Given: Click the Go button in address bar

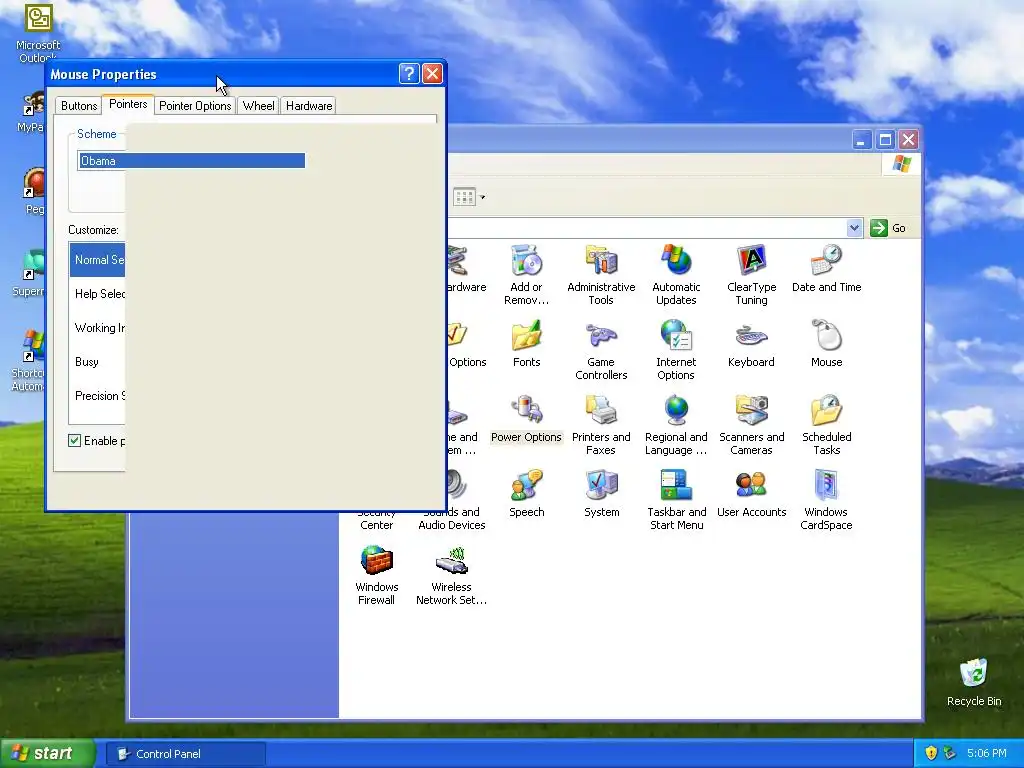Looking at the screenshot, I should pos(888,228).
